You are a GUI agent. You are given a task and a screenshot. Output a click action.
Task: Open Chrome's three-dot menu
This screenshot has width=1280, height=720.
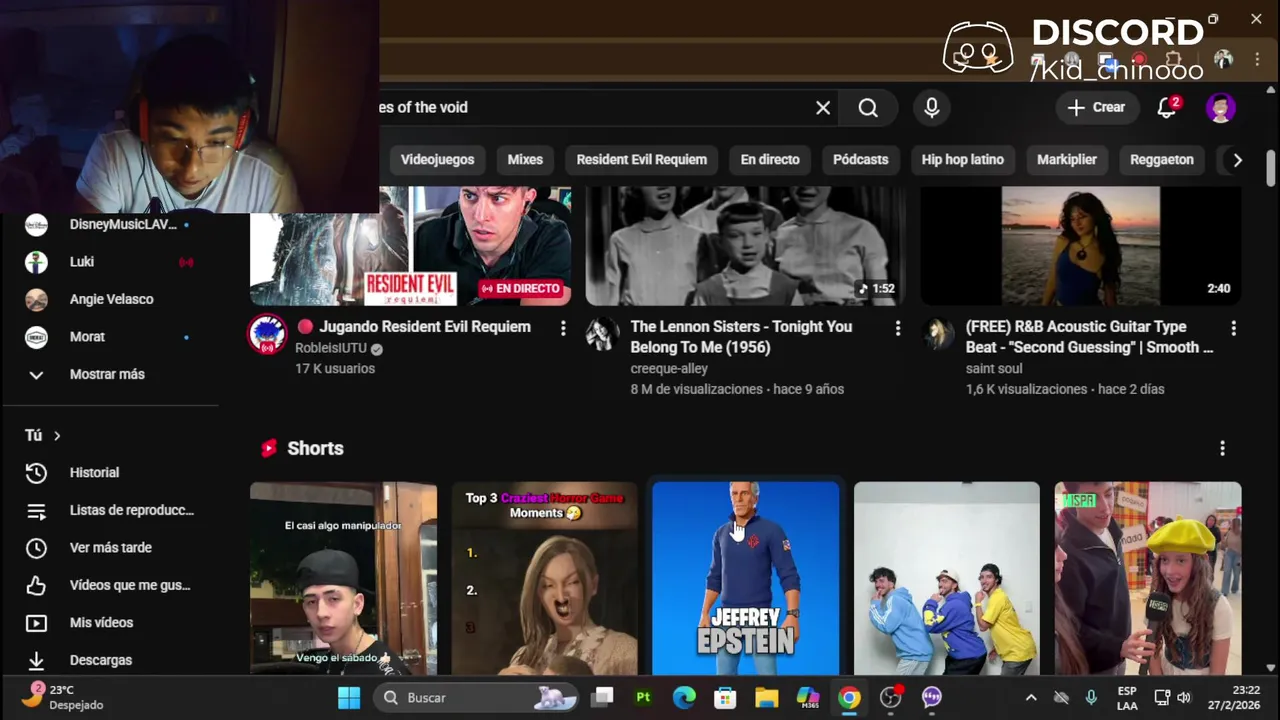[x=1257, y=60]
